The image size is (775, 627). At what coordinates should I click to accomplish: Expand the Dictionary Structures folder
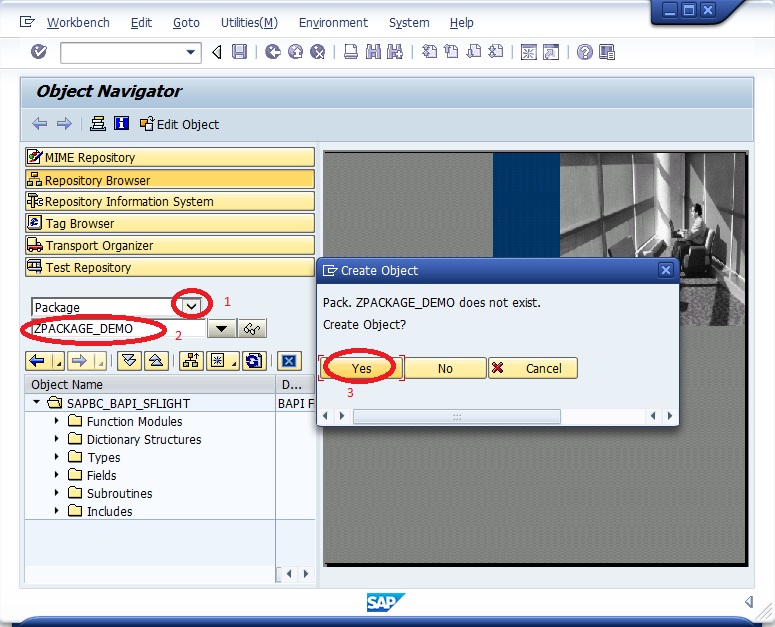point(56,439)
